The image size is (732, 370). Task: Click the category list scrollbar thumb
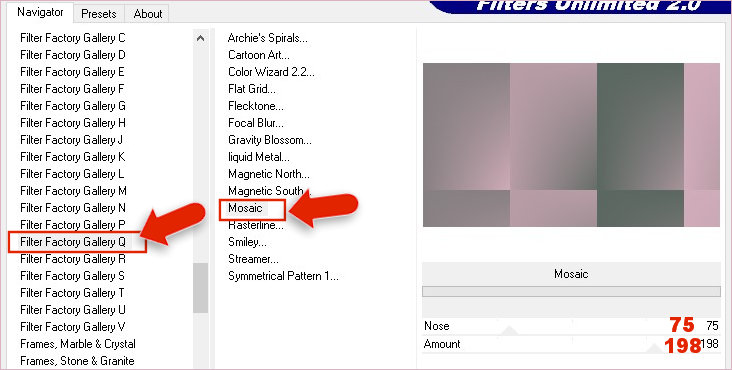pos(200,287)
